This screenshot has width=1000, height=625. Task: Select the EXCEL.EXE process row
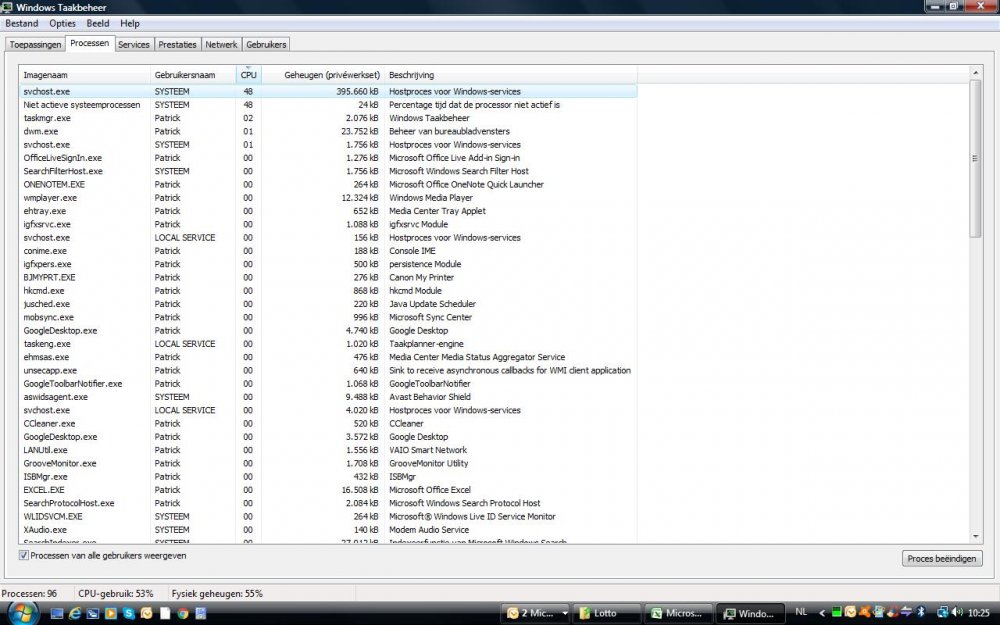point(44,490)
